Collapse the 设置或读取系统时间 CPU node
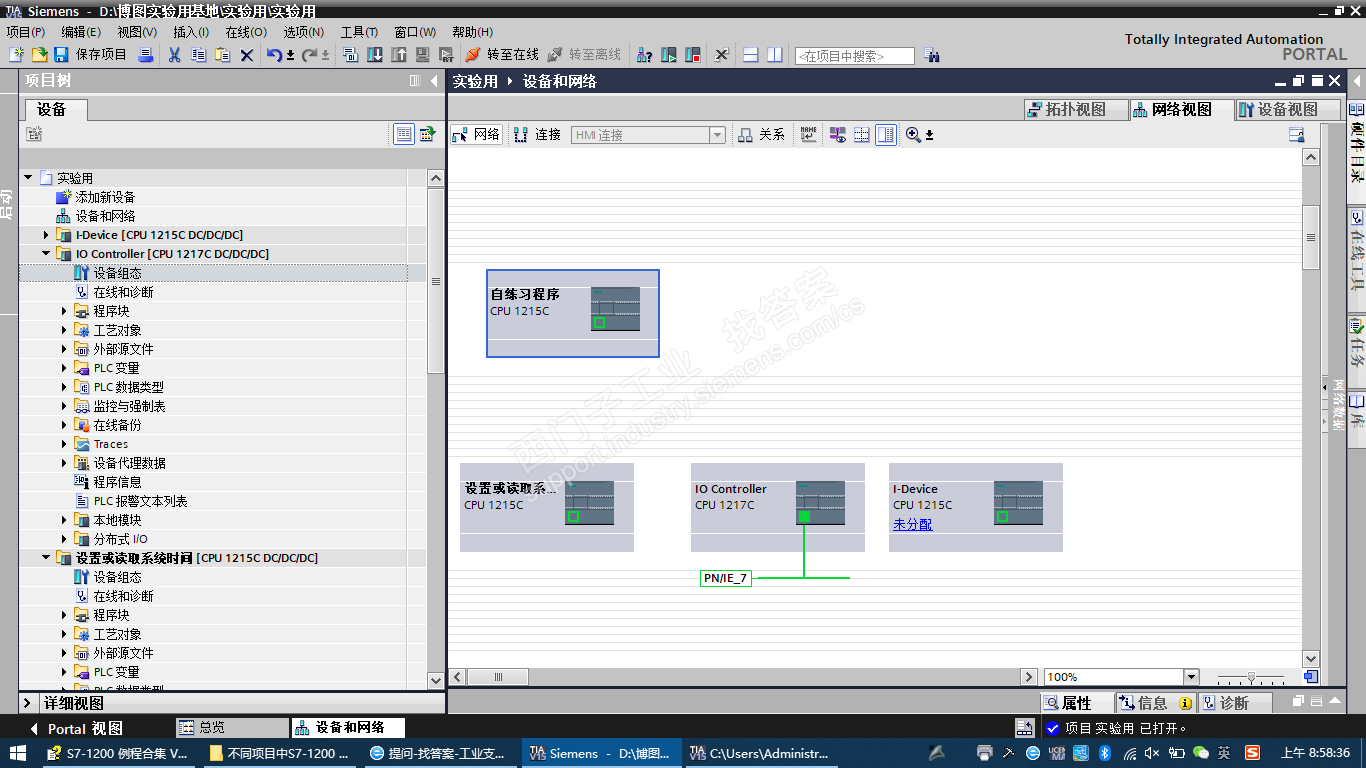The image size is (1366, 768). tap(46, 558)
